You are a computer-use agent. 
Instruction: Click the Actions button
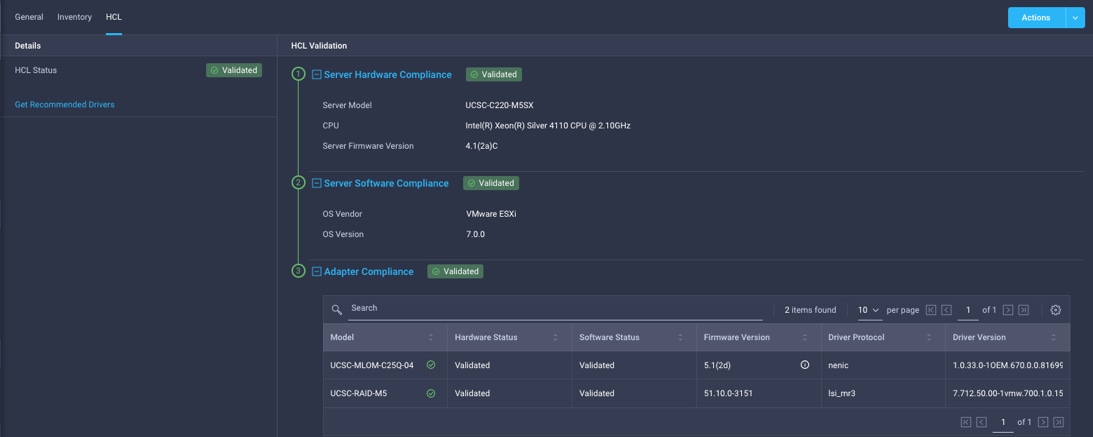(1036, 17)
